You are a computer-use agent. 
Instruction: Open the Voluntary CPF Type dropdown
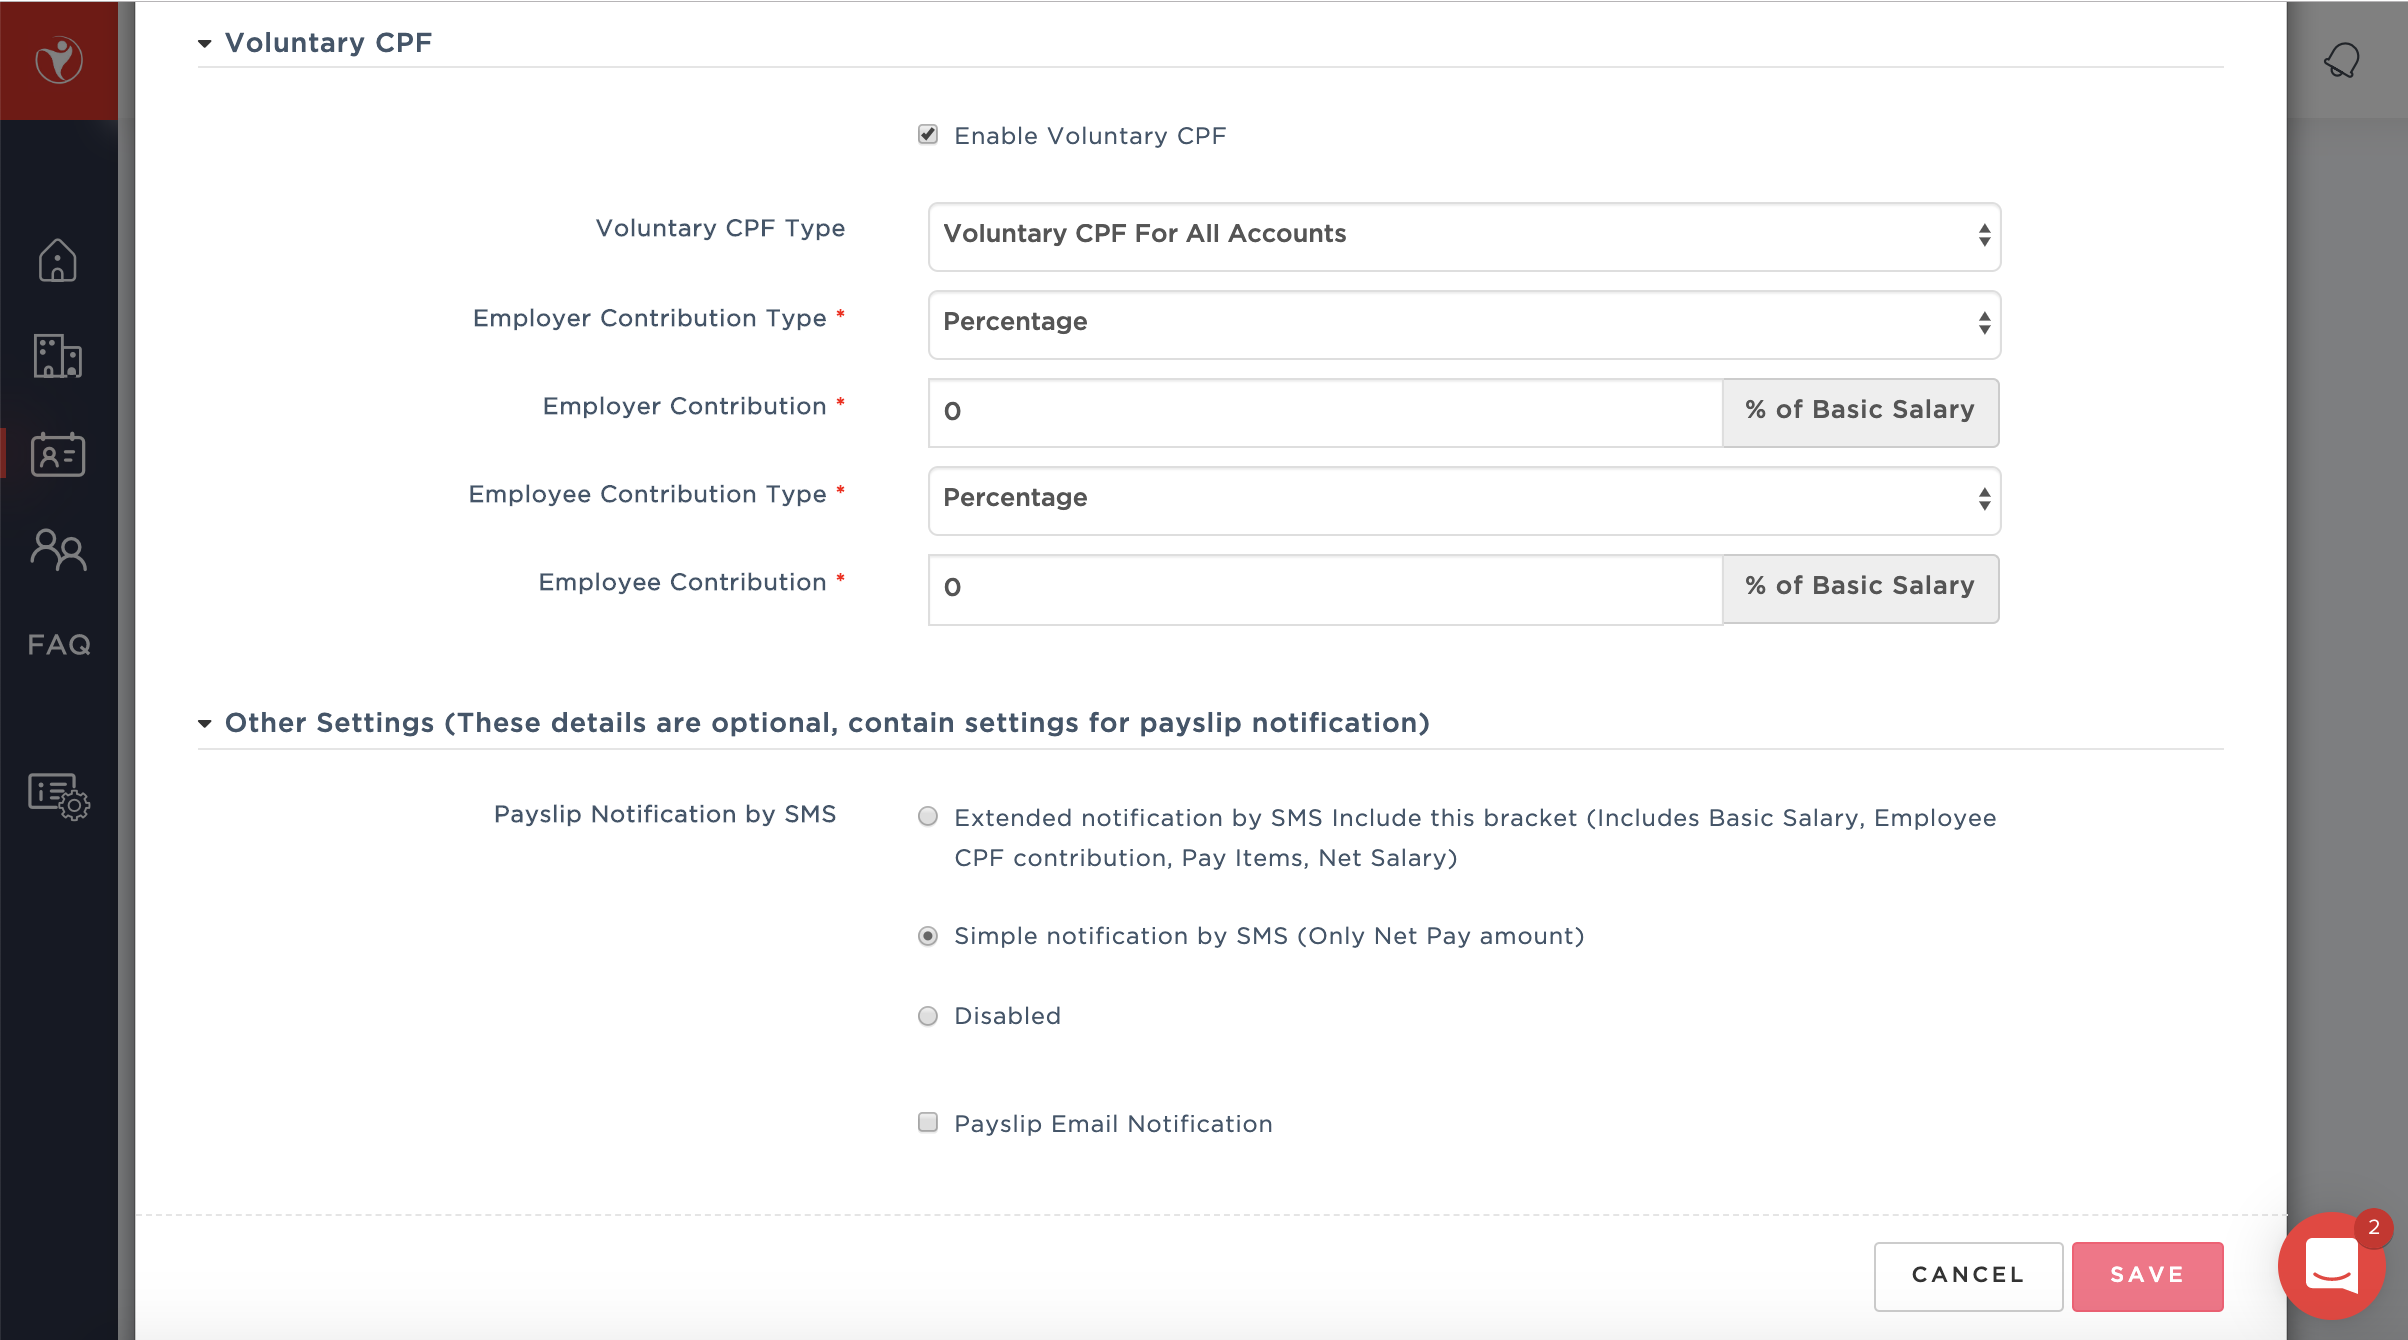coord(1464,236)
